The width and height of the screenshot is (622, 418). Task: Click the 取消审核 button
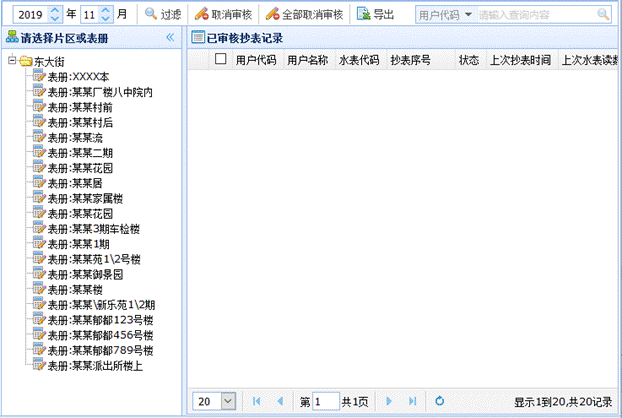point(223,14)
